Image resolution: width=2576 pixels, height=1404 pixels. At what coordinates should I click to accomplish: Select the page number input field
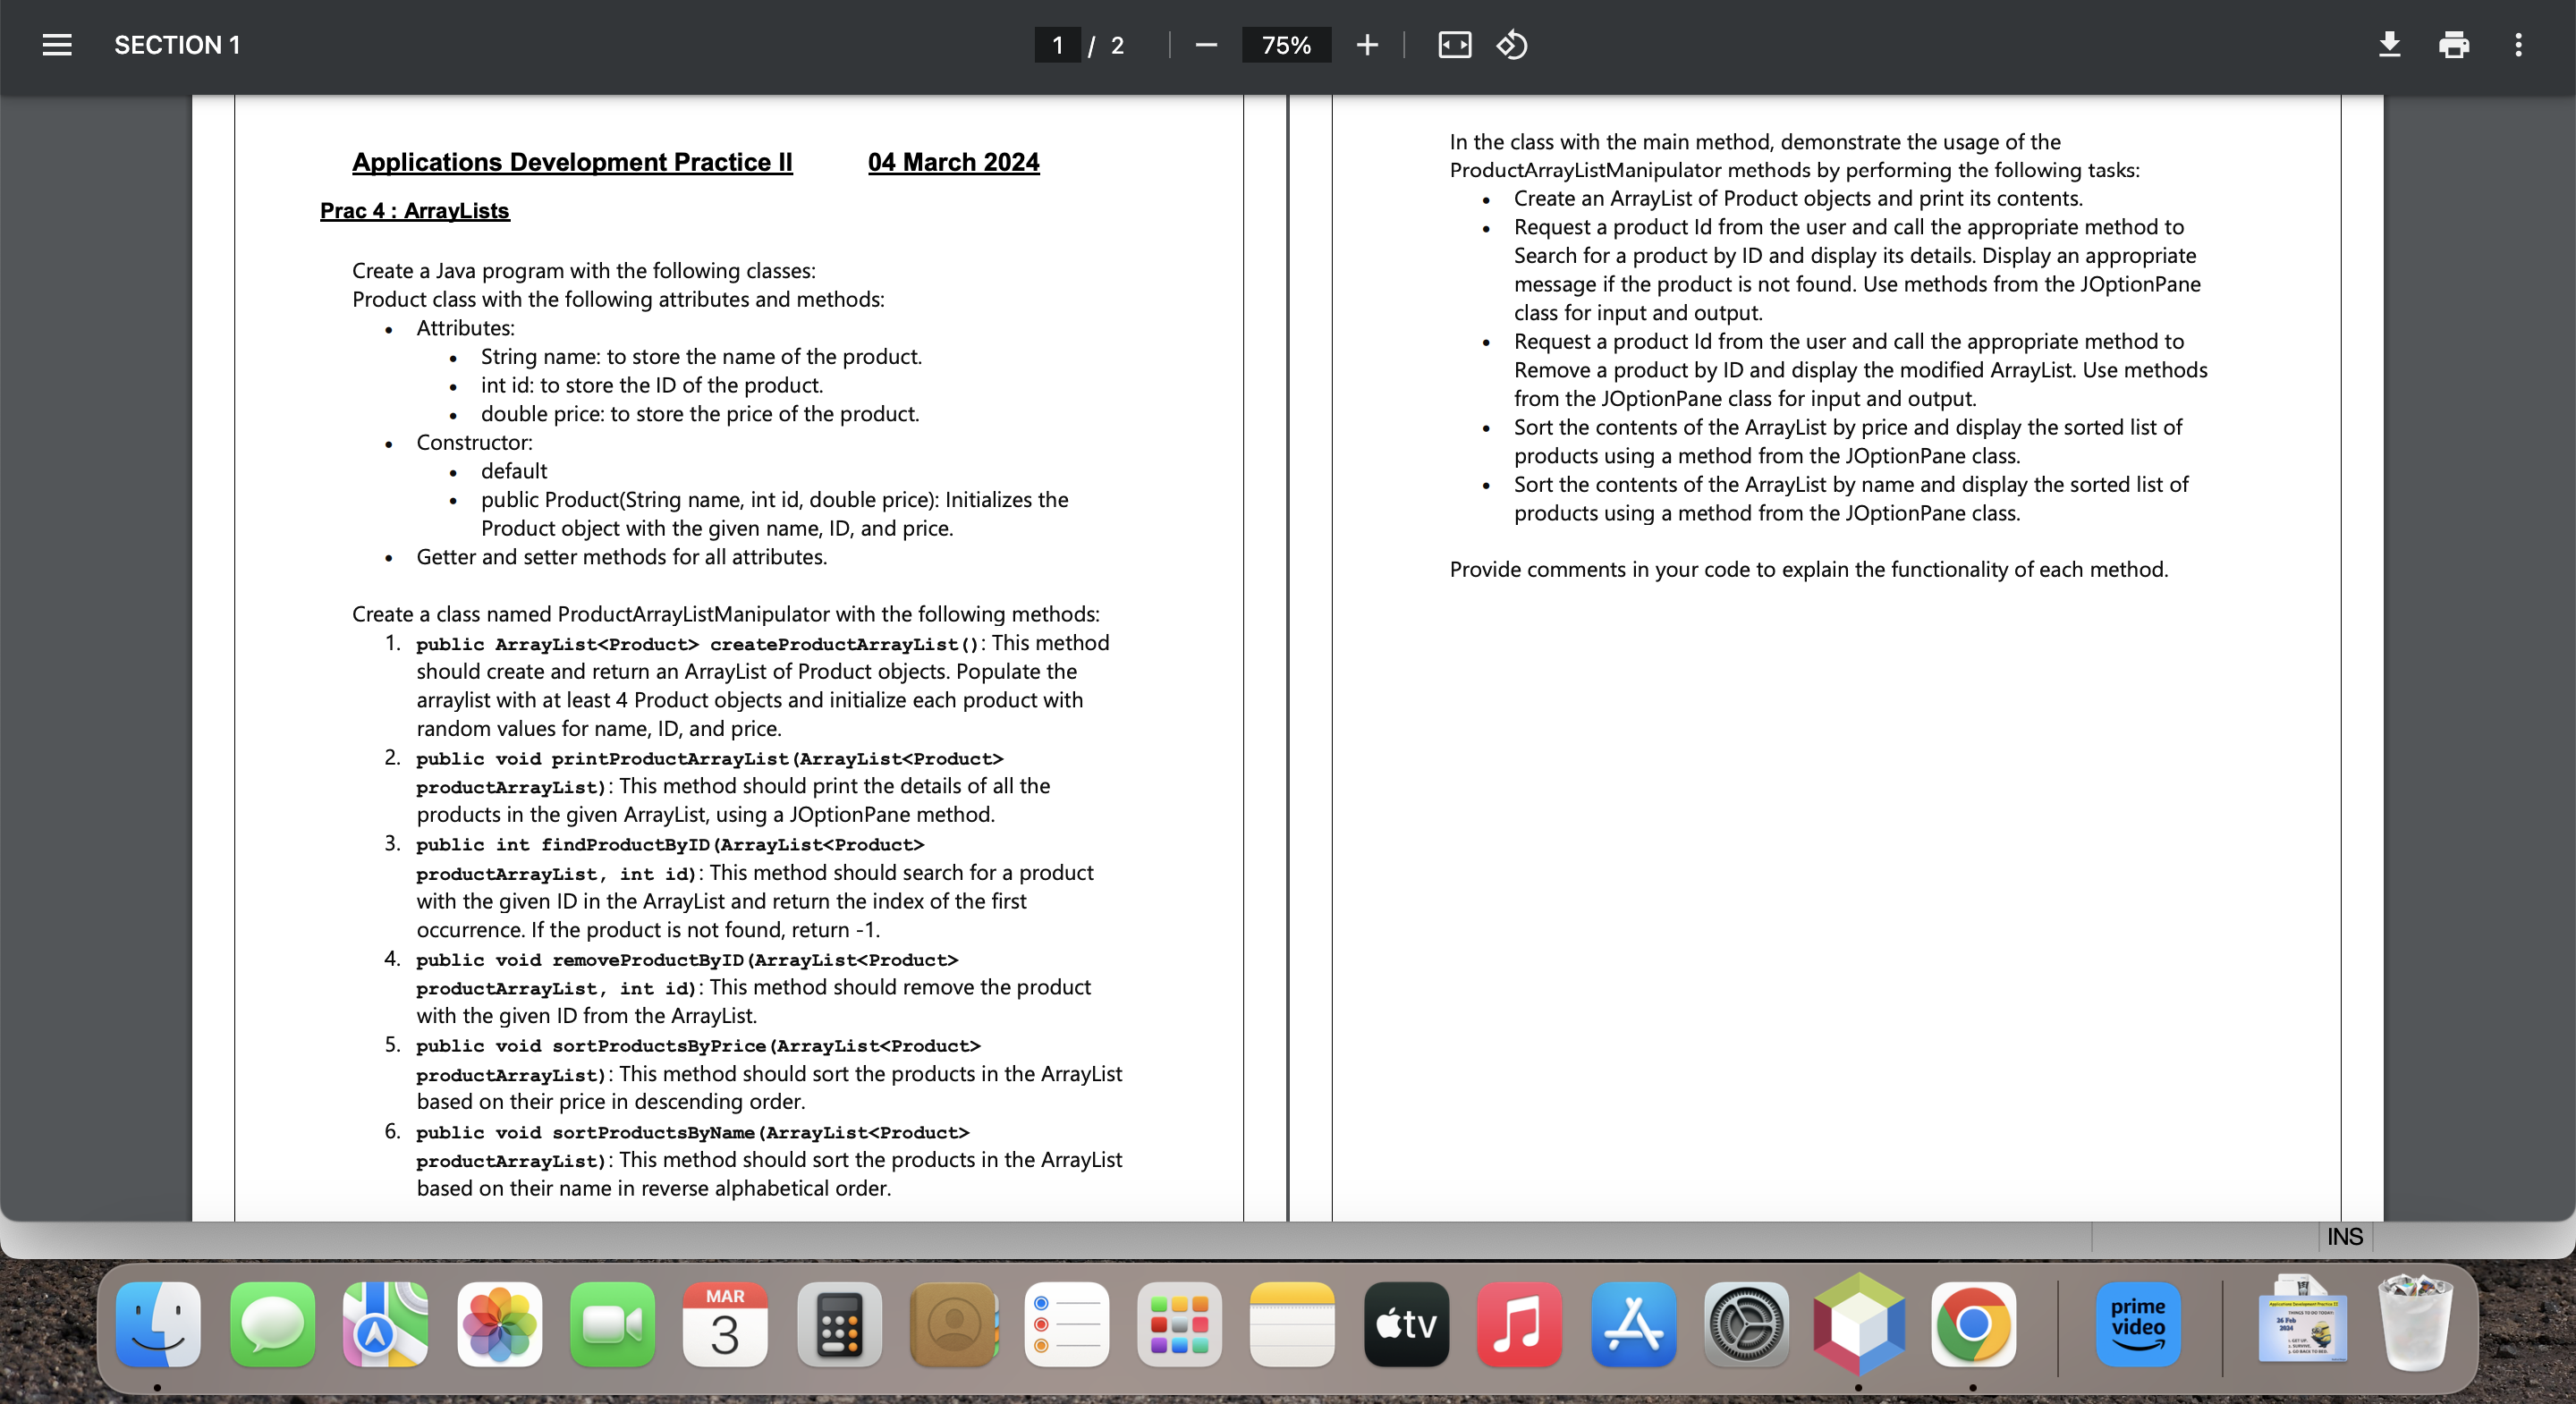tap(1057, 45)
